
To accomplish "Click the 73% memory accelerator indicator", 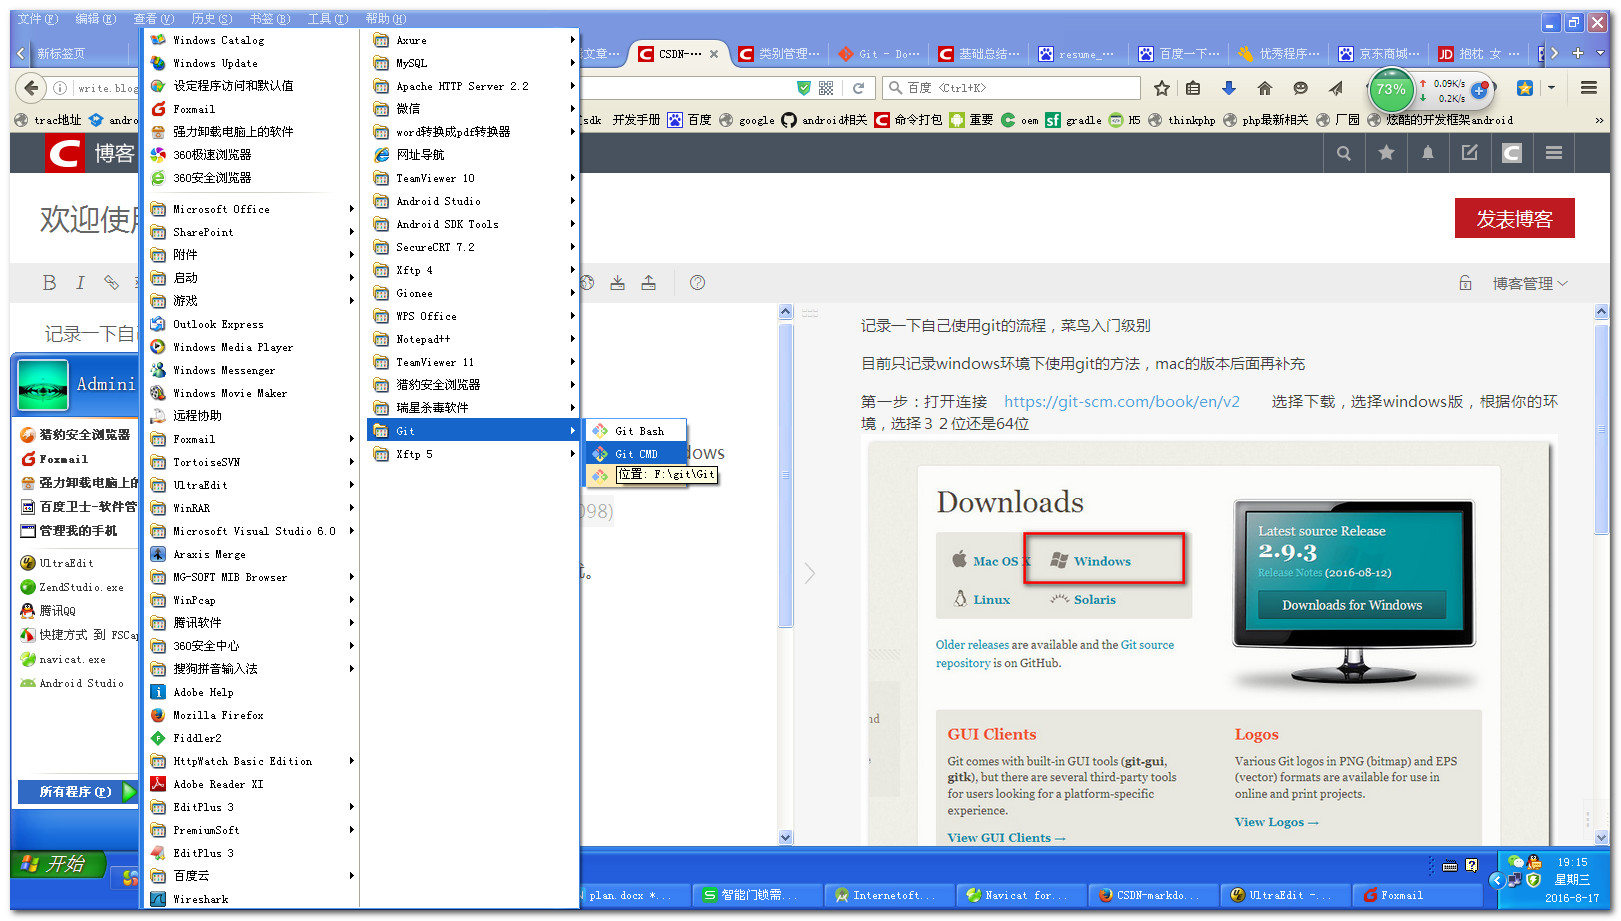I will click(1390, 89).
